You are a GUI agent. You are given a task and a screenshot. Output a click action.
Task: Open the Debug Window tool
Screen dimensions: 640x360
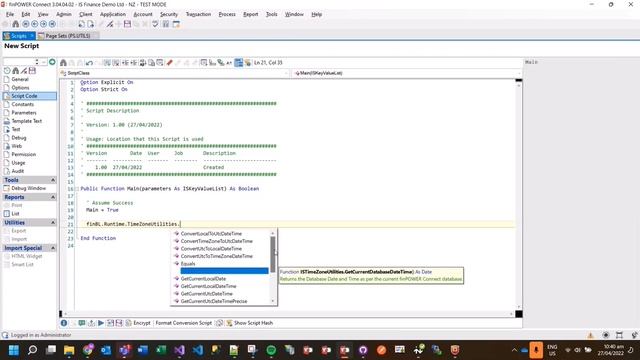(x=28, y=188)
